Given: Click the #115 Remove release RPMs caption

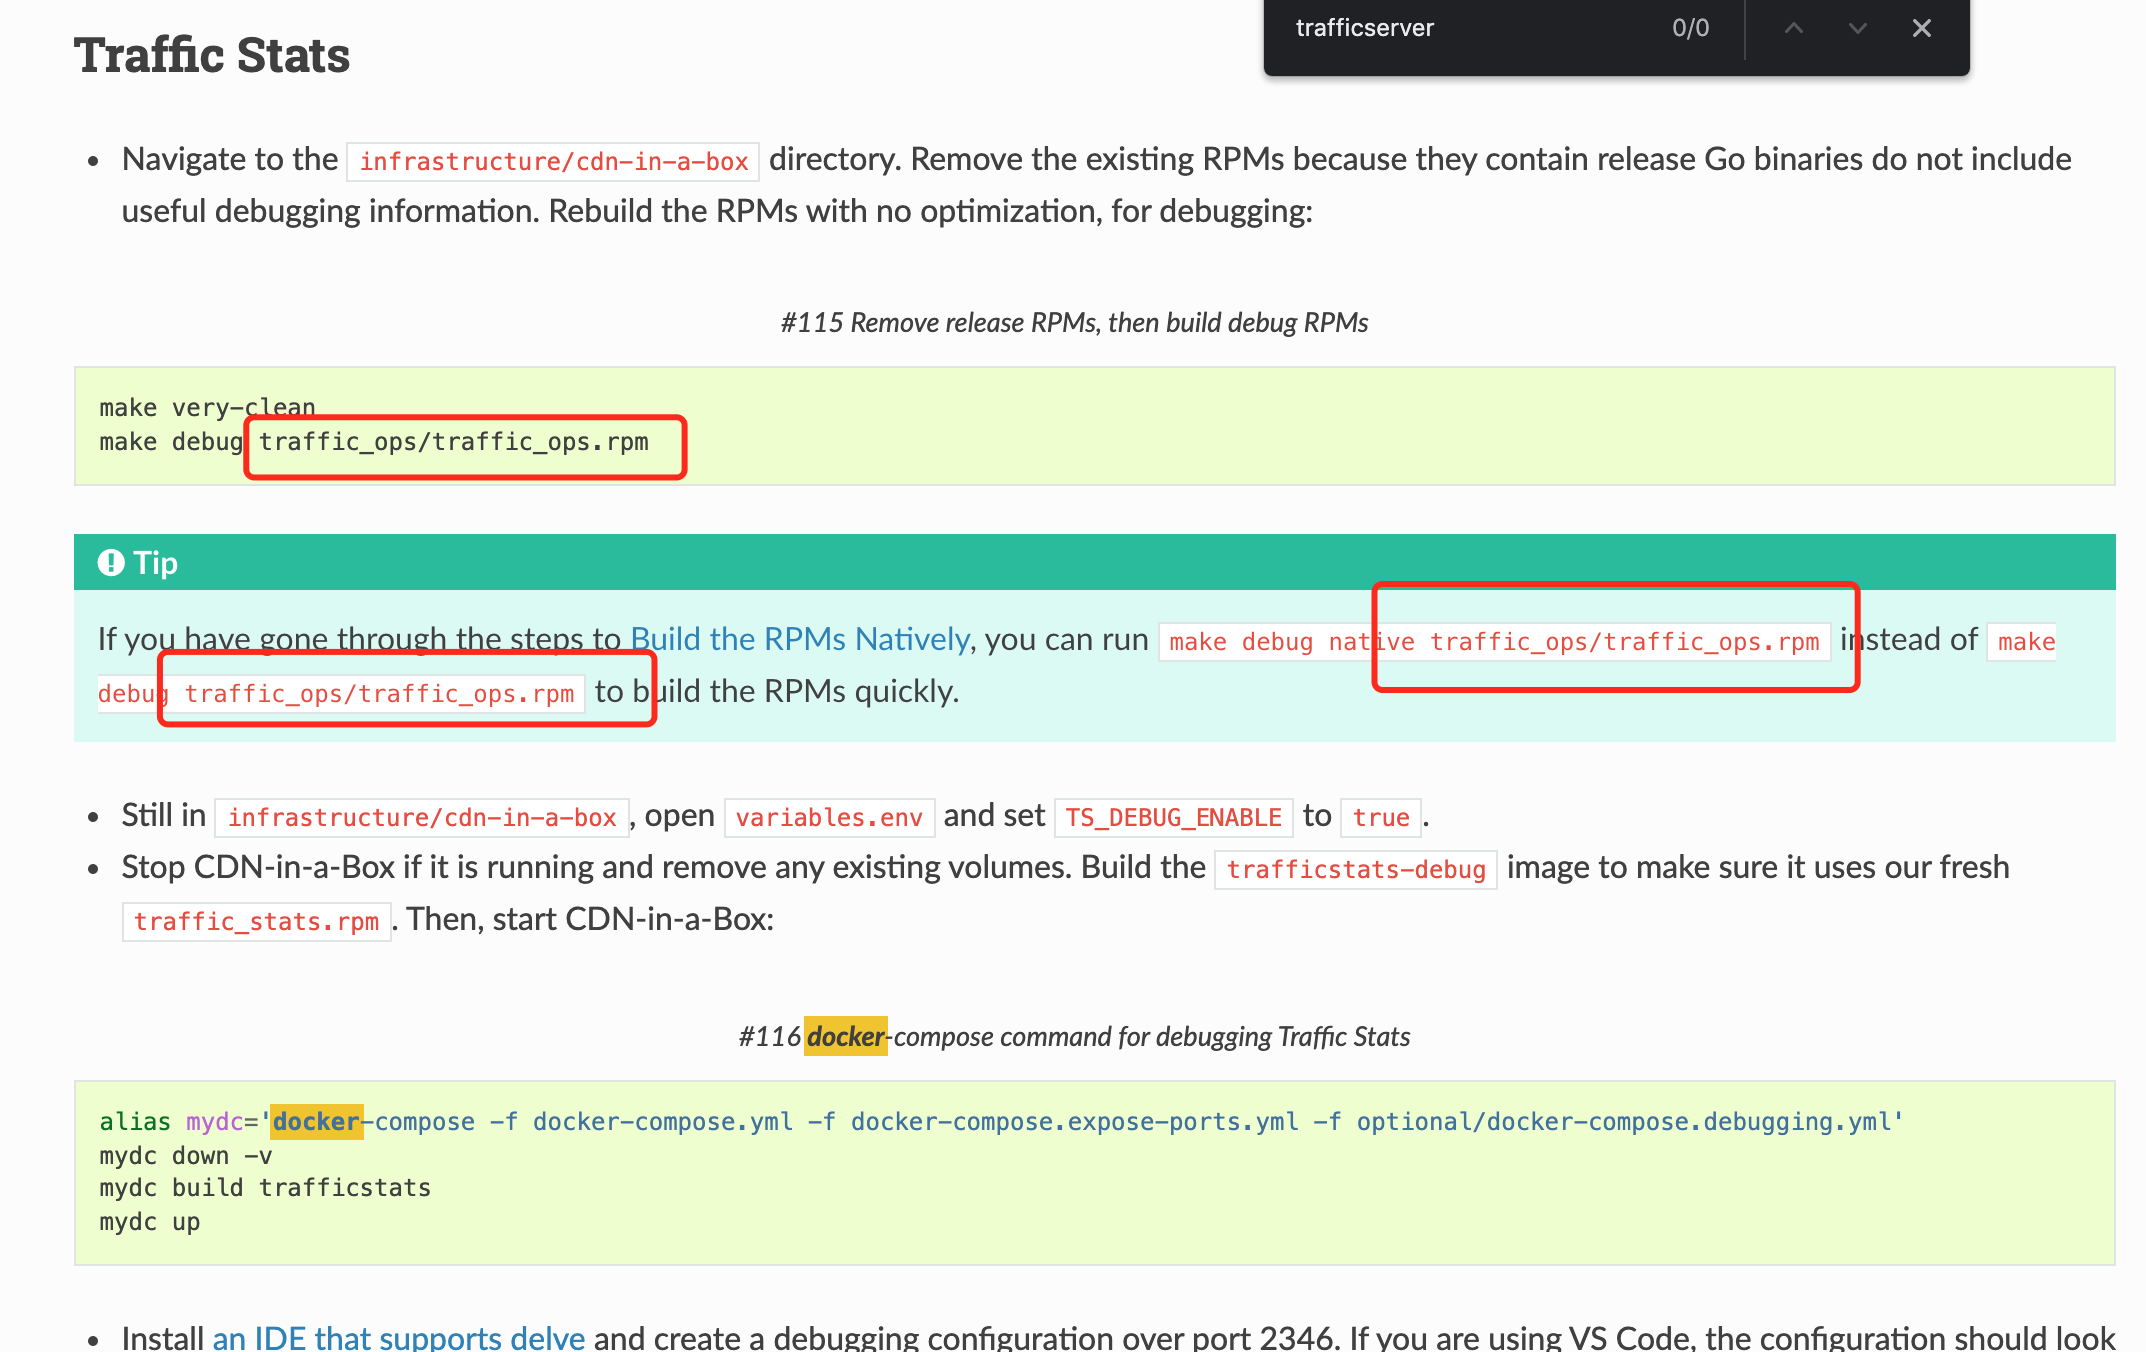Looking at the screenshot, I should tap(1074, 323).
